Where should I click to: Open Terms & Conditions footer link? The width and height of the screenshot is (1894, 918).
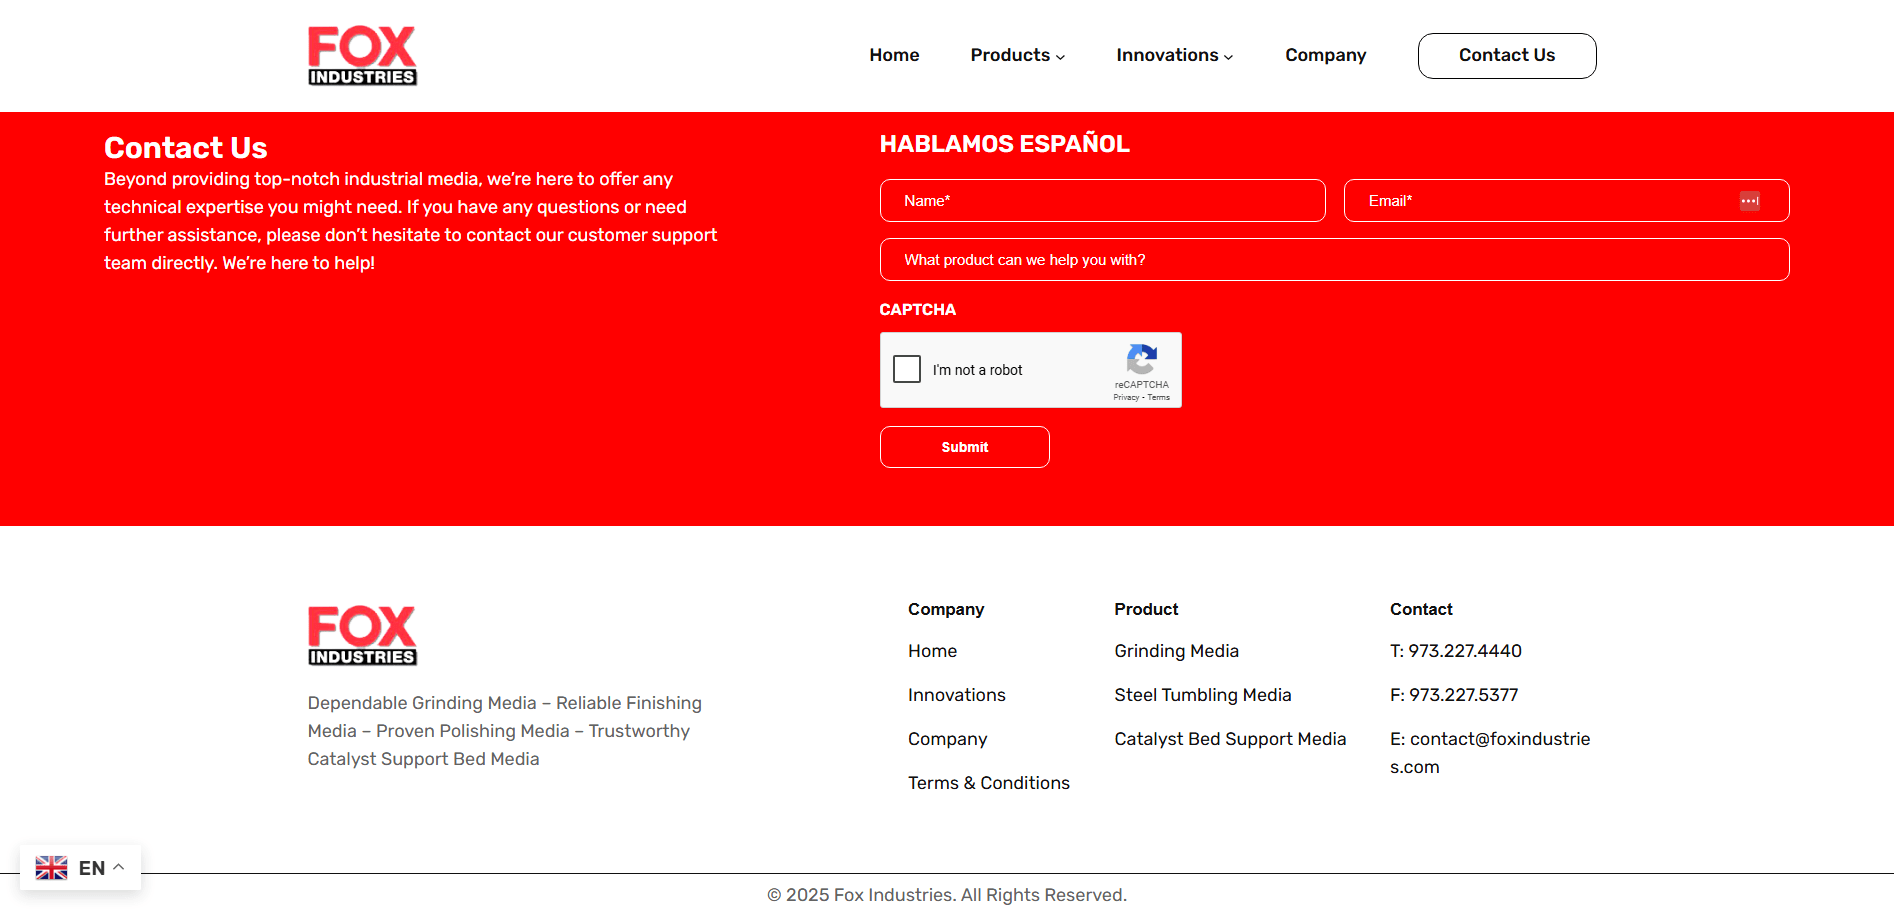click(x=988, y=783)
